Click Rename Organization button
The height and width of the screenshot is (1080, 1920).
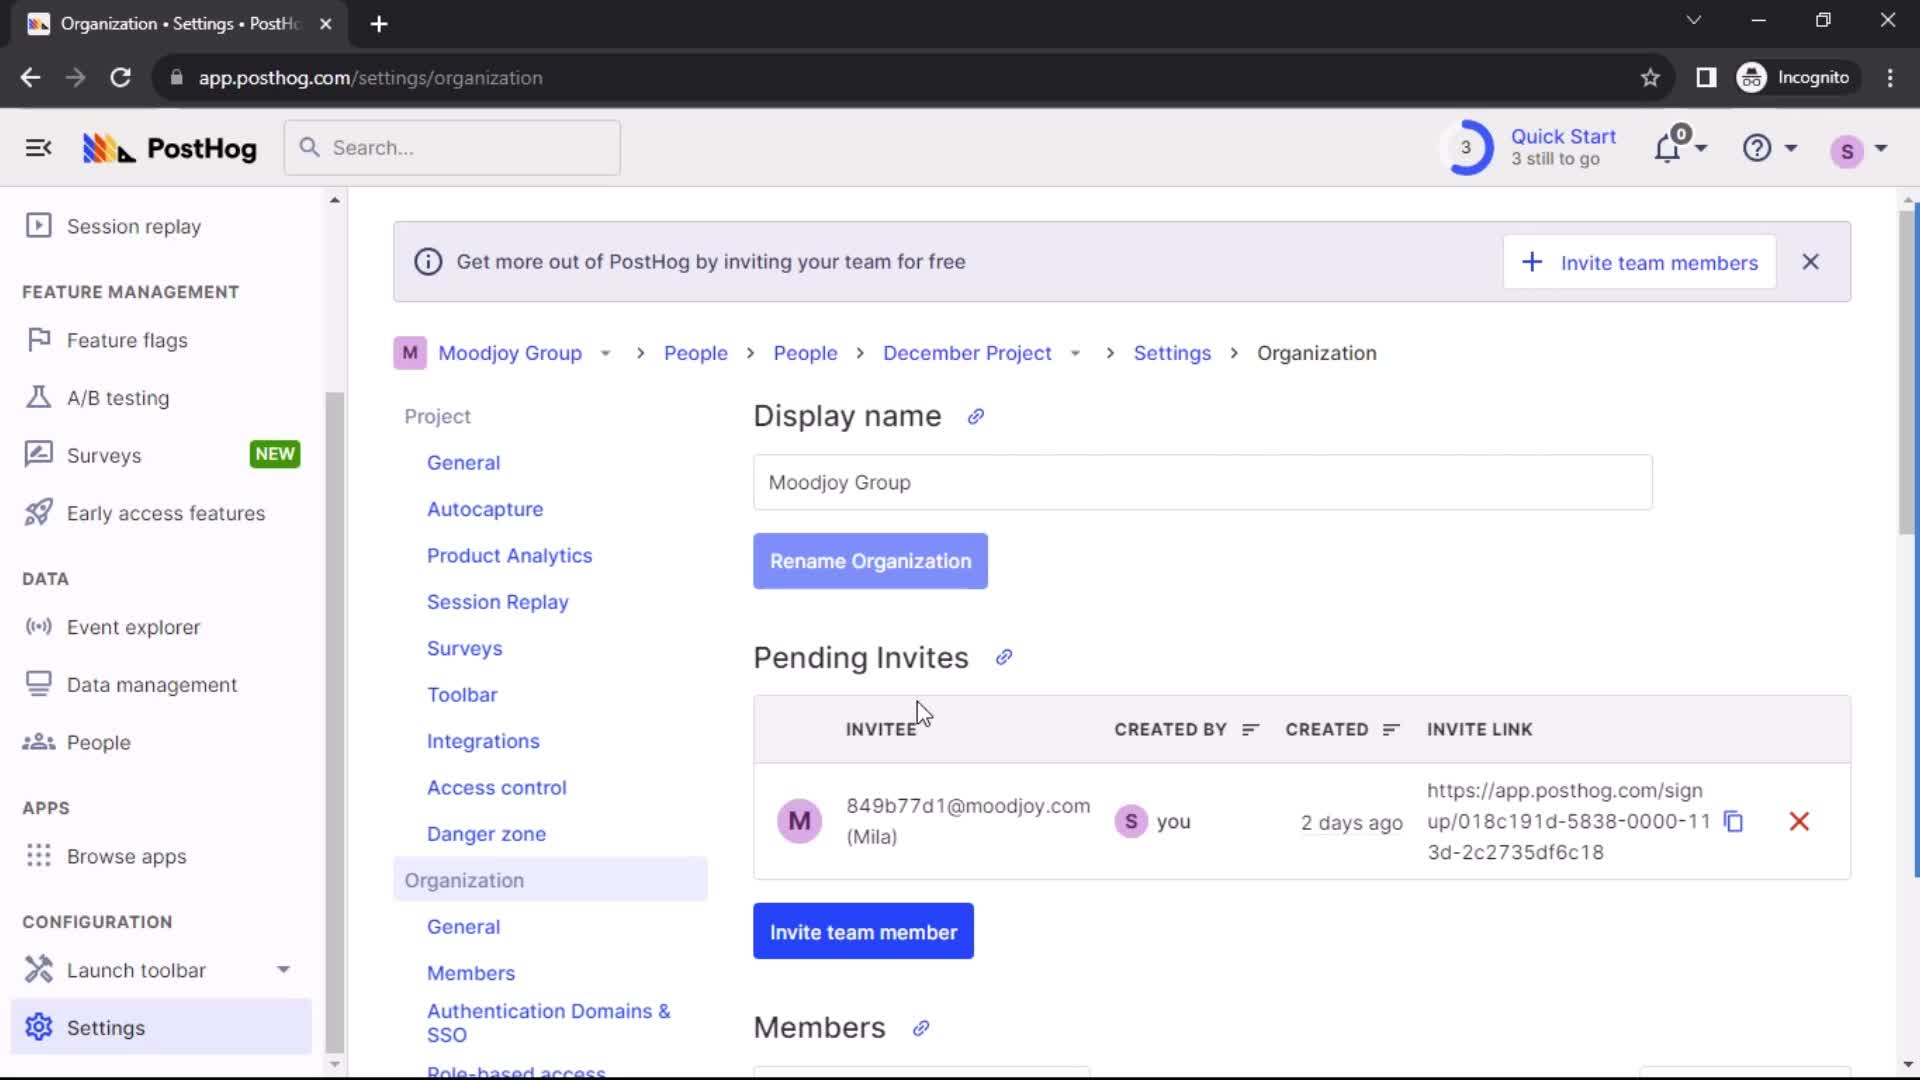tap(870, 561)
